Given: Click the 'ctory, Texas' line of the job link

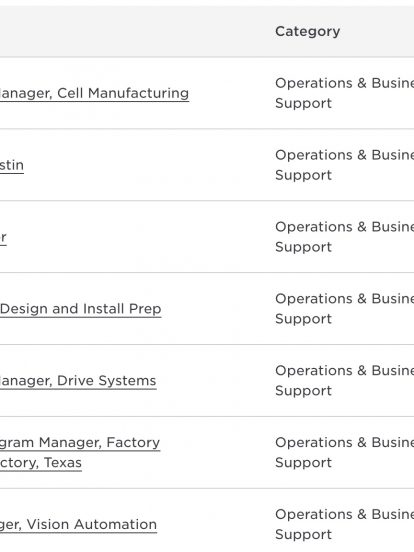Looking at the screenshot, I should pos(41,463).
